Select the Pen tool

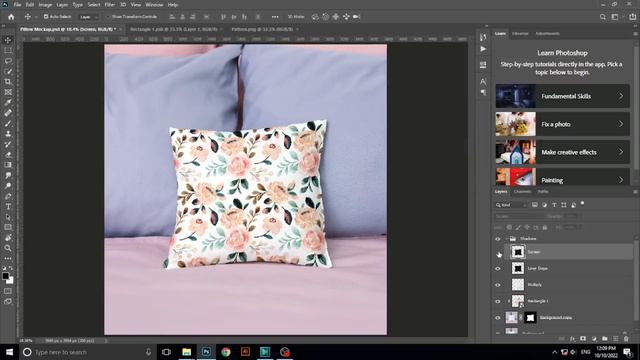tap(8, 196)
